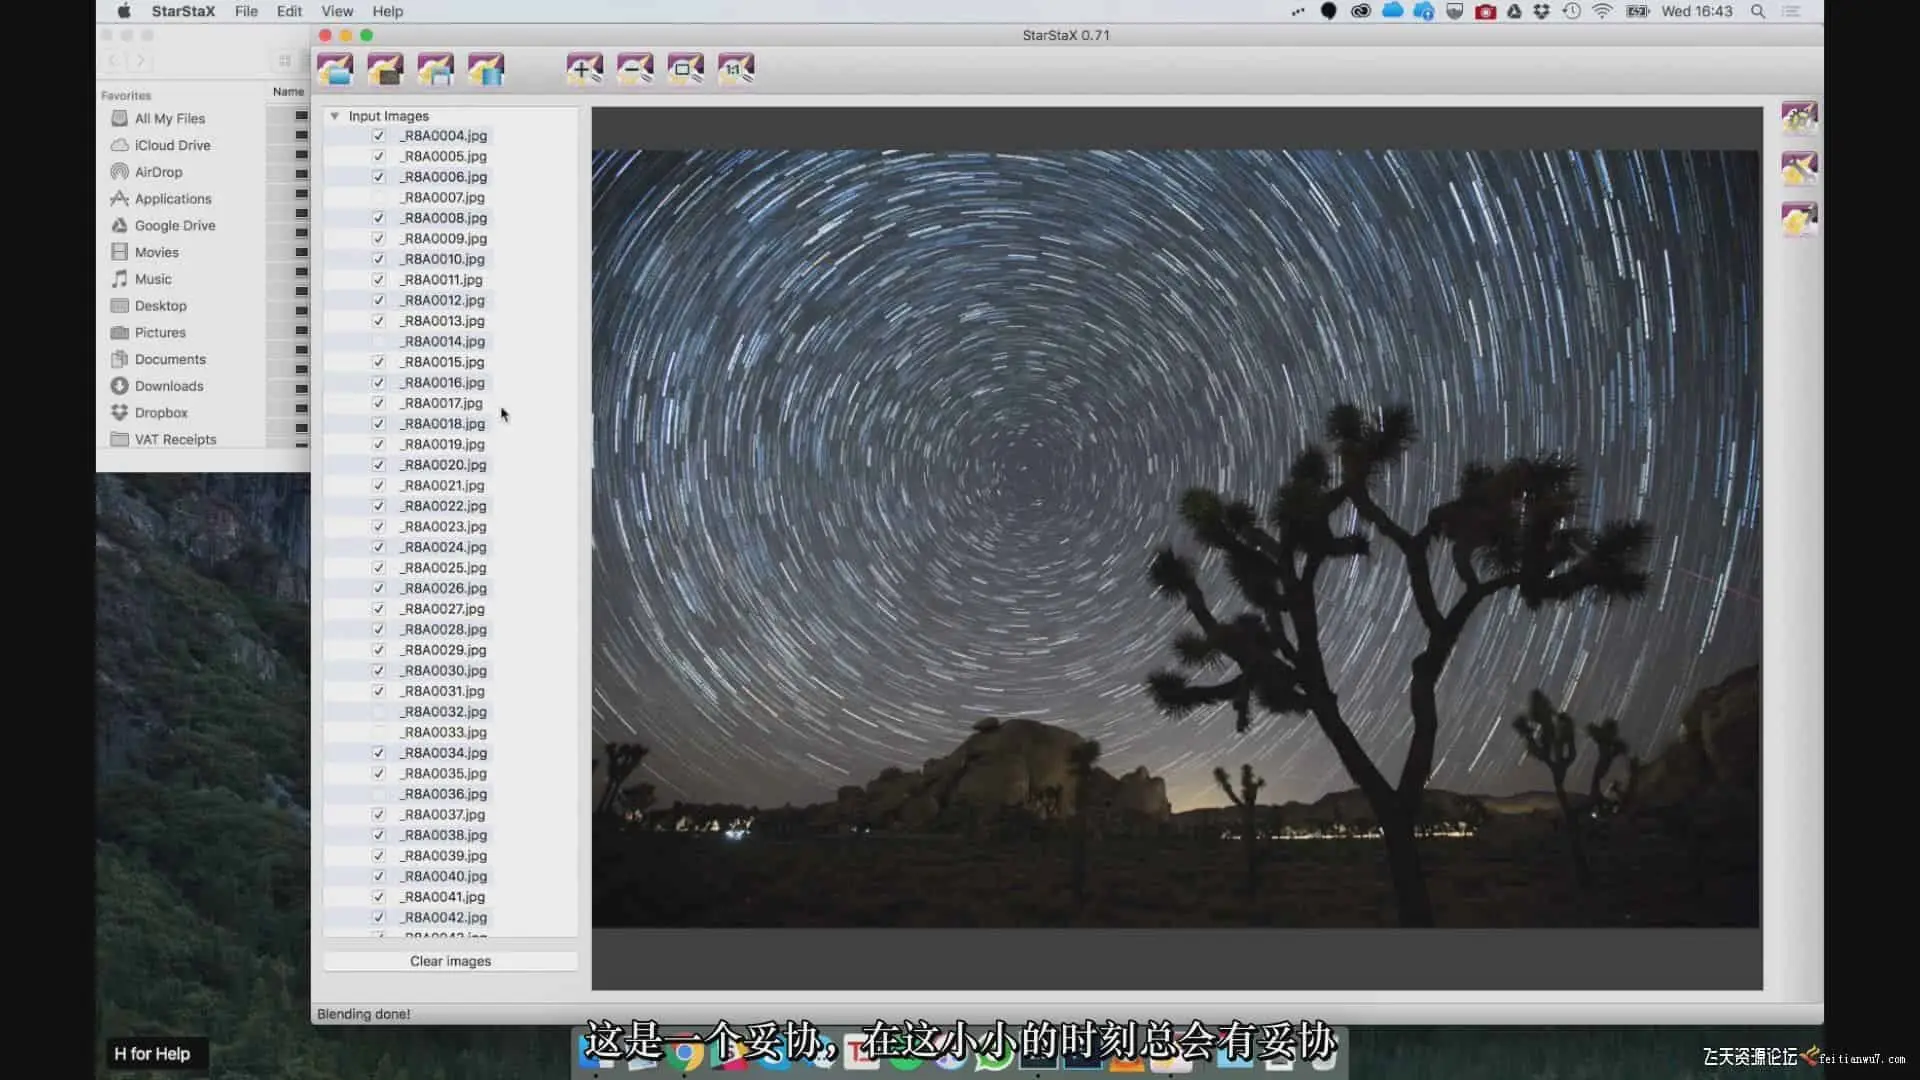The image size is (1920, 1080).
Task: Open the Help menu
Action: point(388,11)
